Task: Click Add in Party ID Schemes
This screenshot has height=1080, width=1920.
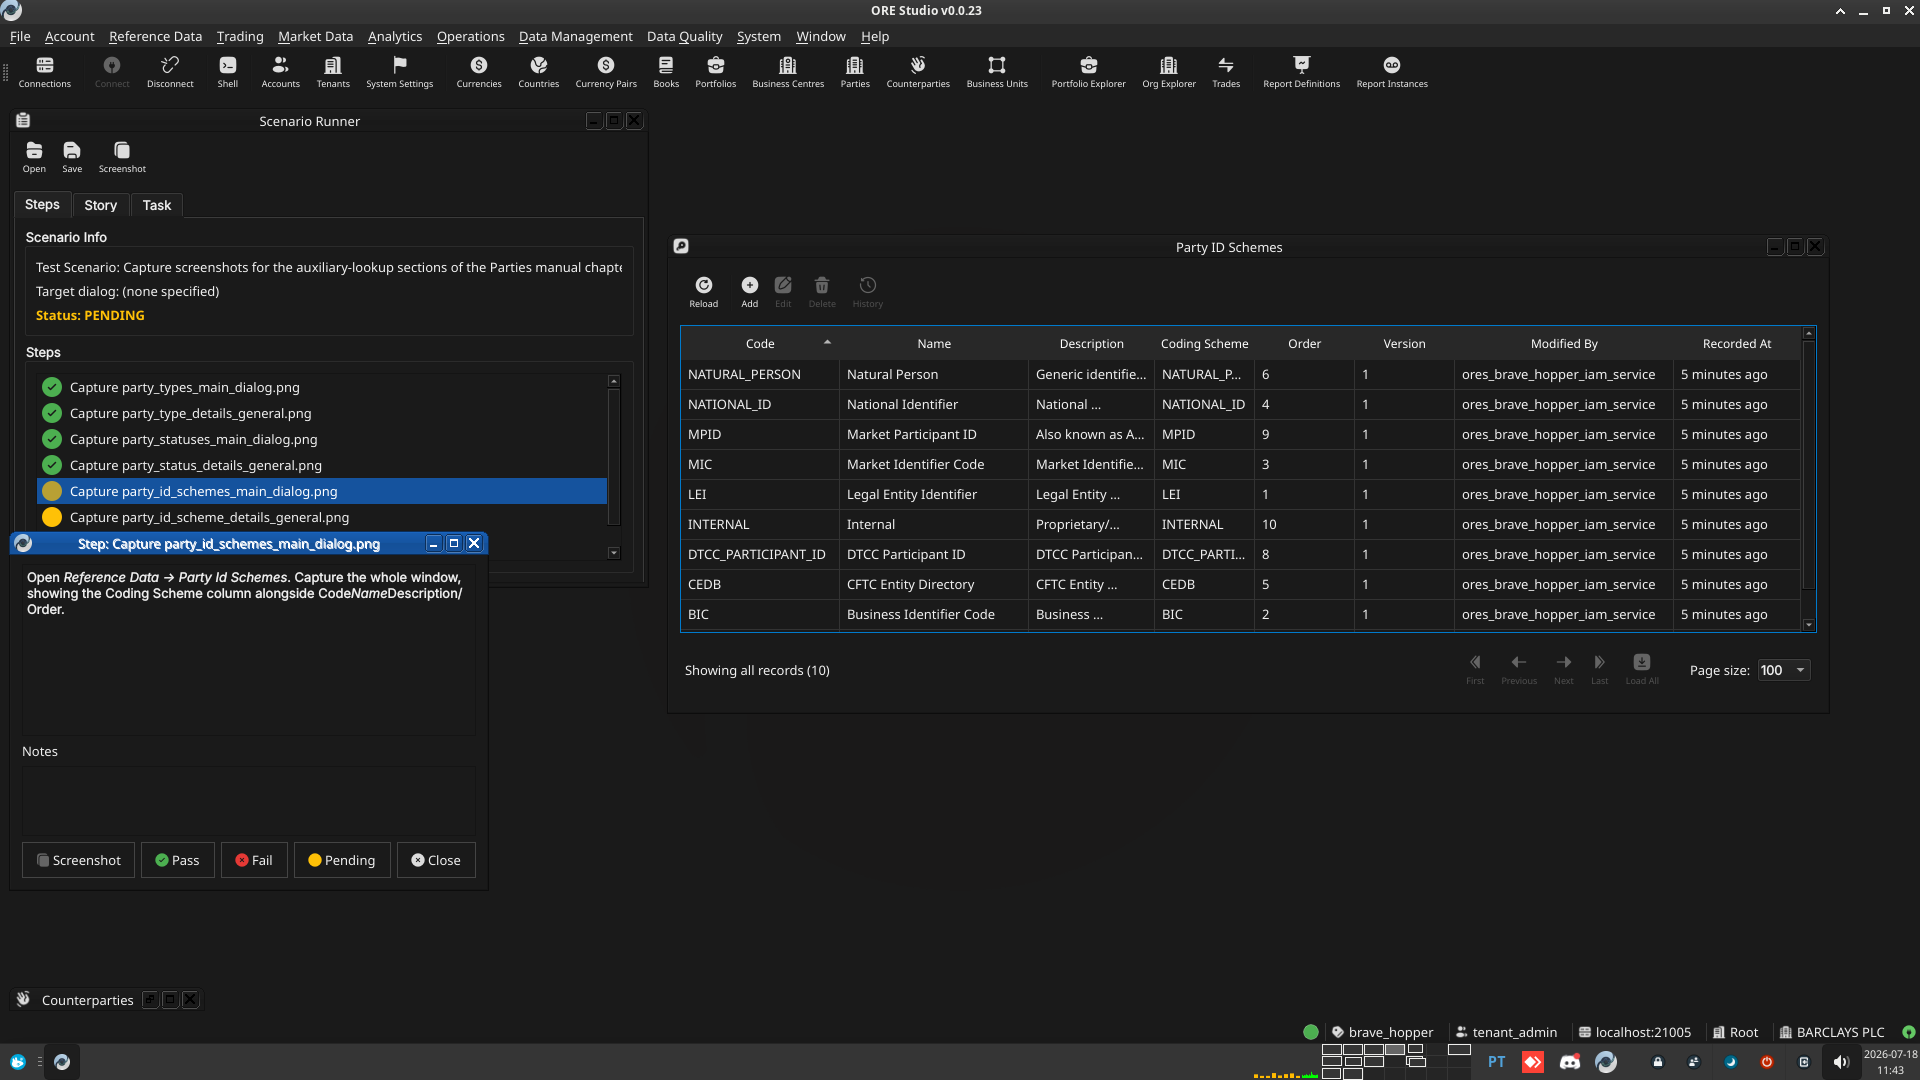Action: pyautogui.click(x=750, y=292)
